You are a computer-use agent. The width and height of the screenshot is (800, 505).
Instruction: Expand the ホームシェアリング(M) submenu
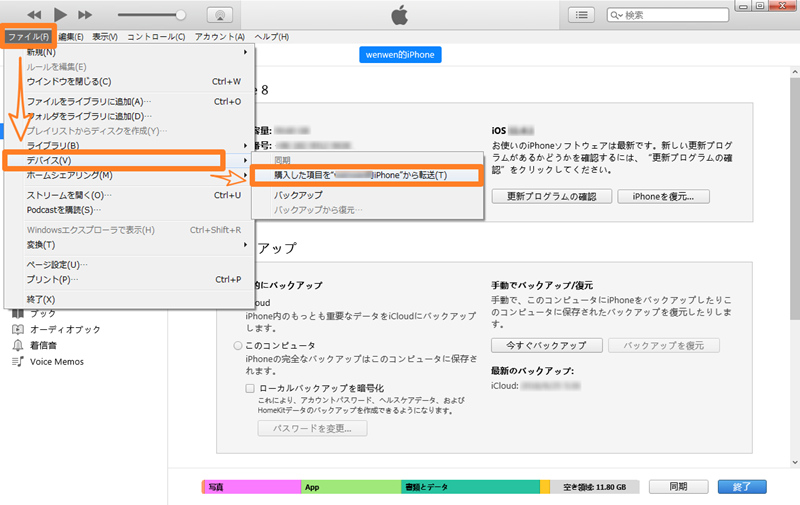245,175
